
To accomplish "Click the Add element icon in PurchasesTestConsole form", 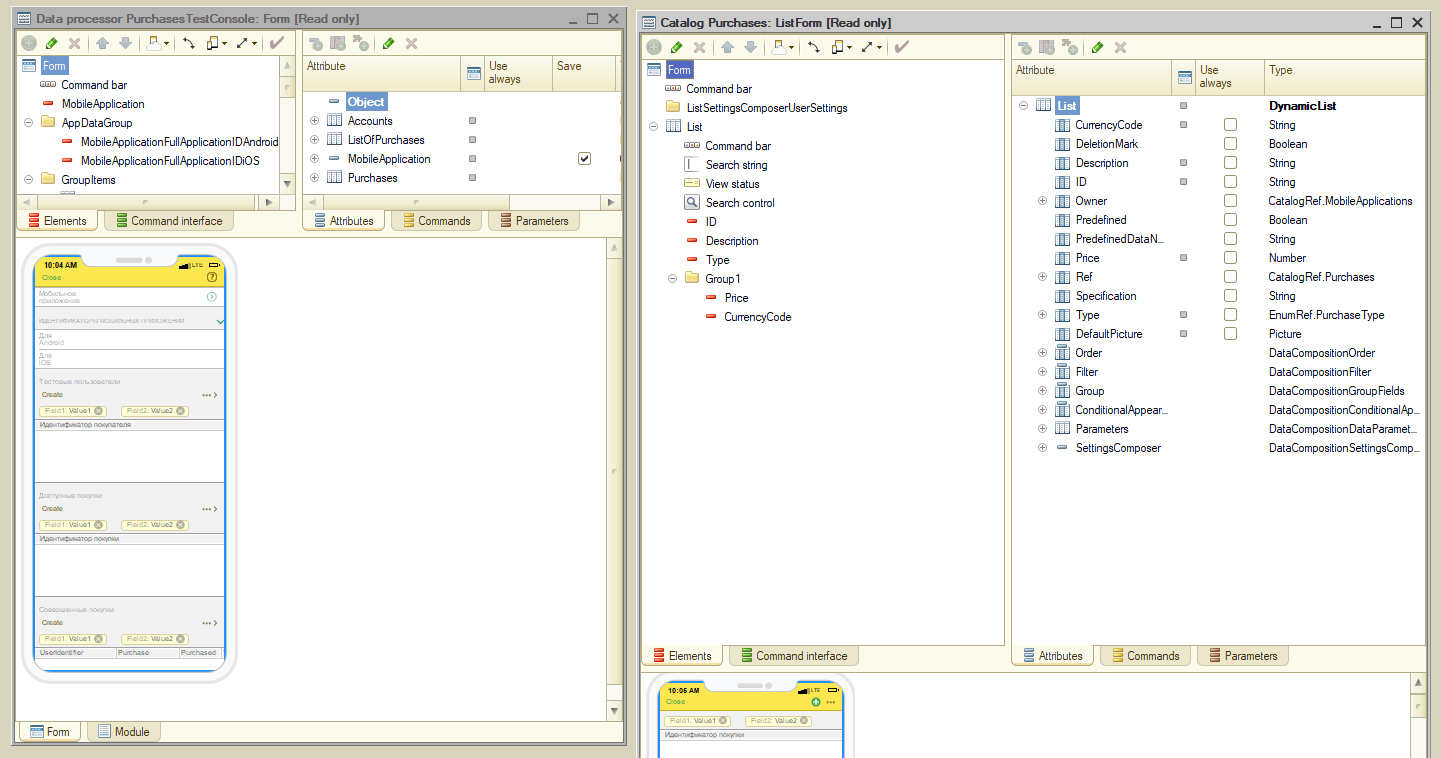I will click(29, 44).
